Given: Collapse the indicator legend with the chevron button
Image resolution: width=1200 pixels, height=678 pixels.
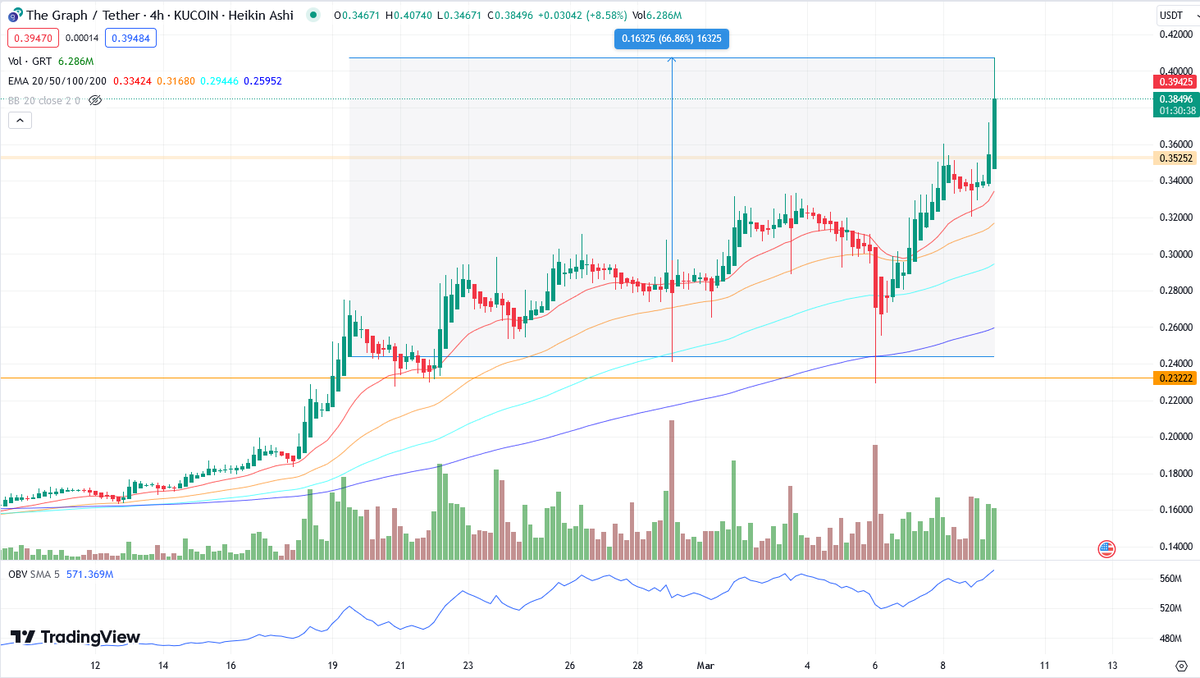Looking at the screenshot, I should [20, 120].
